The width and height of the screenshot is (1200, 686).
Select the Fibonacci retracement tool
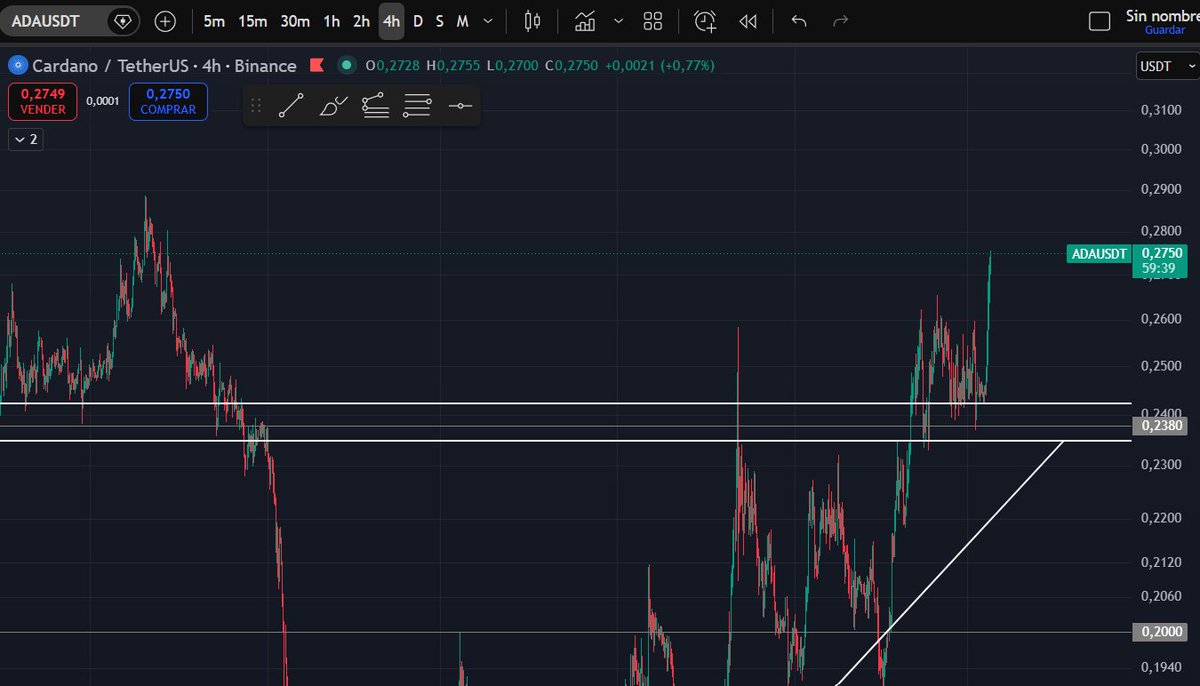click(x=376, y=105)
